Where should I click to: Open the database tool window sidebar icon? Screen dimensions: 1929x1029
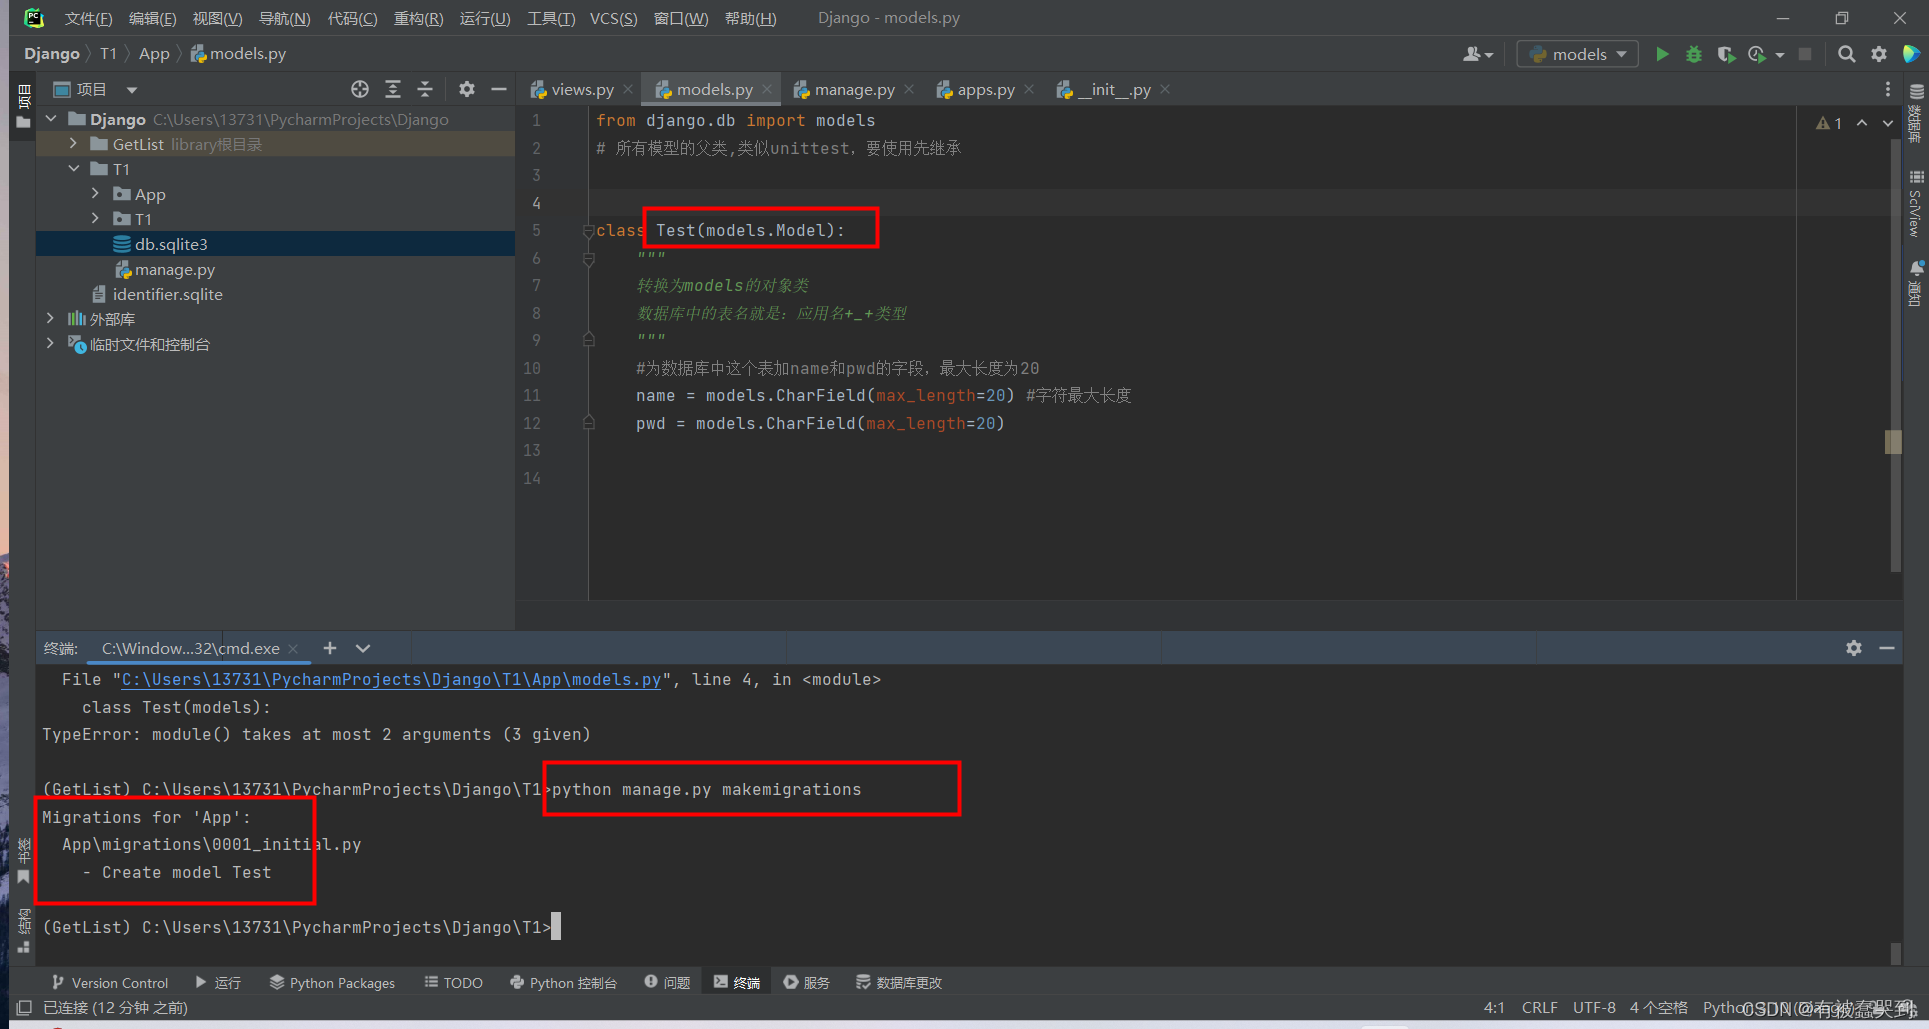pos(1916,112)
